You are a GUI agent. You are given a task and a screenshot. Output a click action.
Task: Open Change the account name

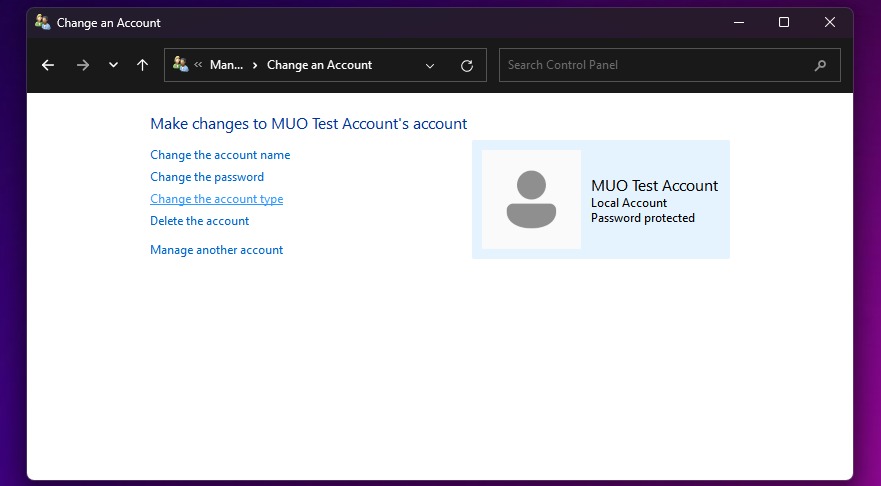click(220, 155)
